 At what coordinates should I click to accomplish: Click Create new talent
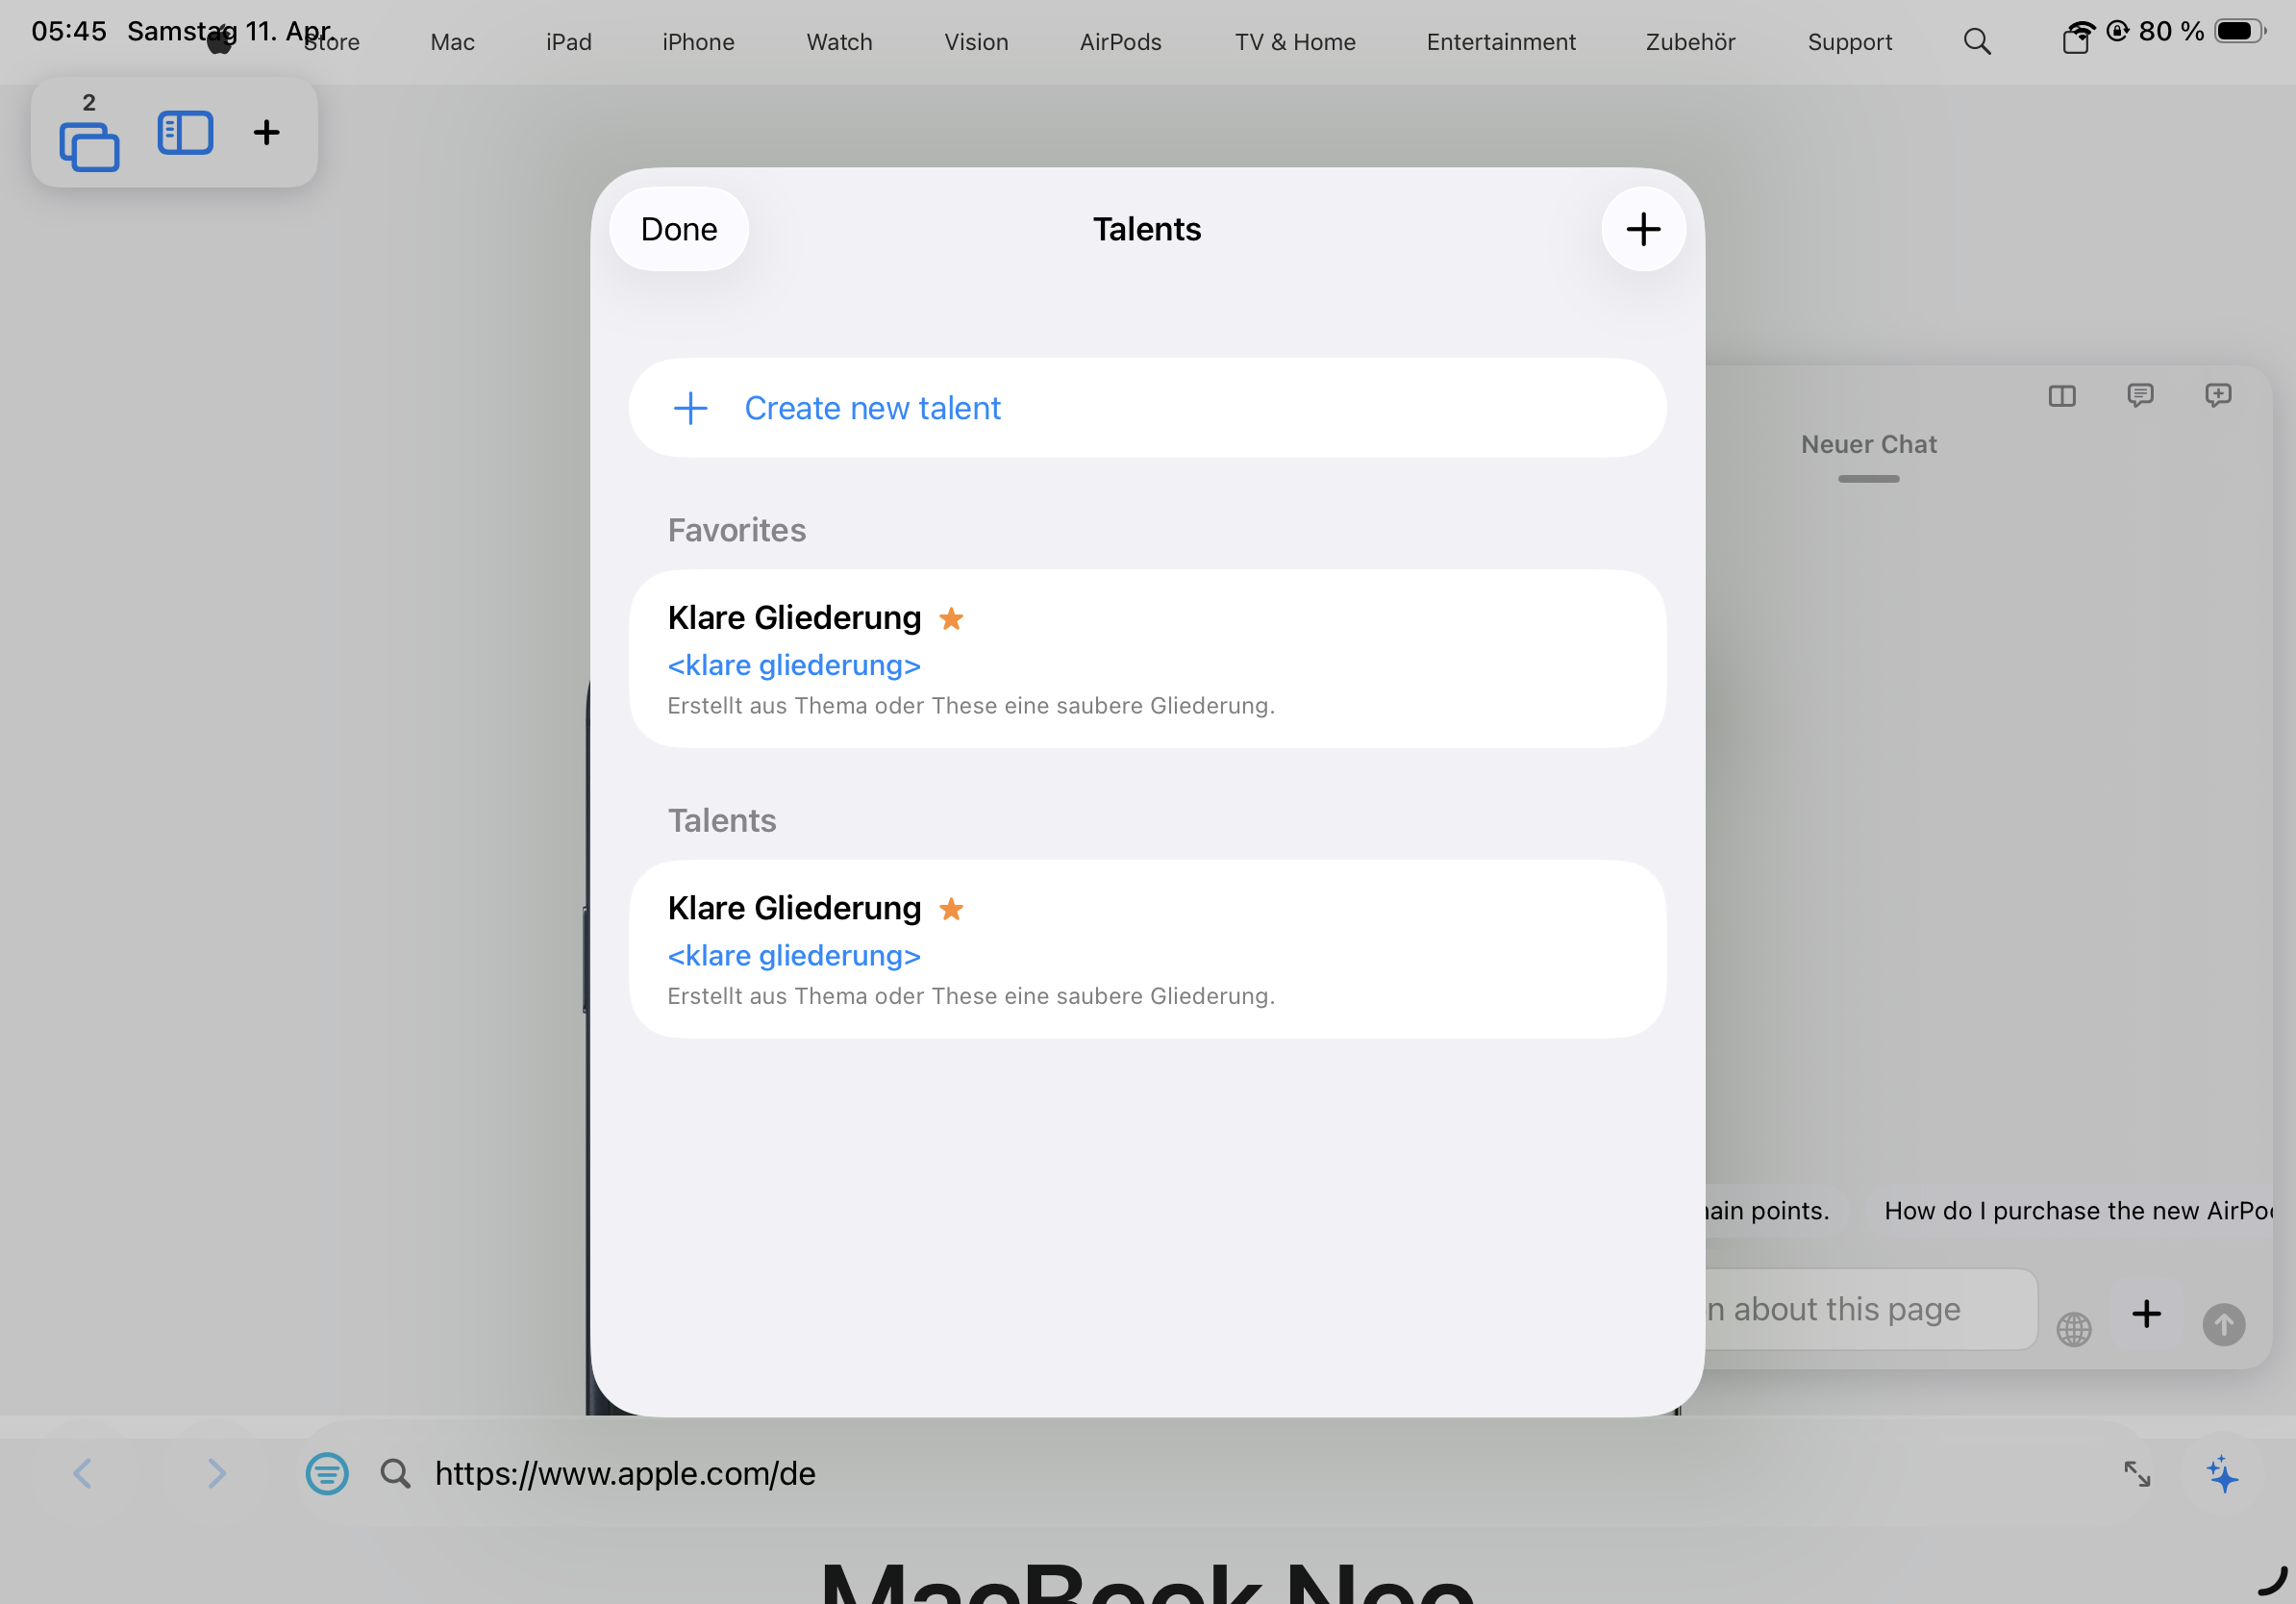872,408
